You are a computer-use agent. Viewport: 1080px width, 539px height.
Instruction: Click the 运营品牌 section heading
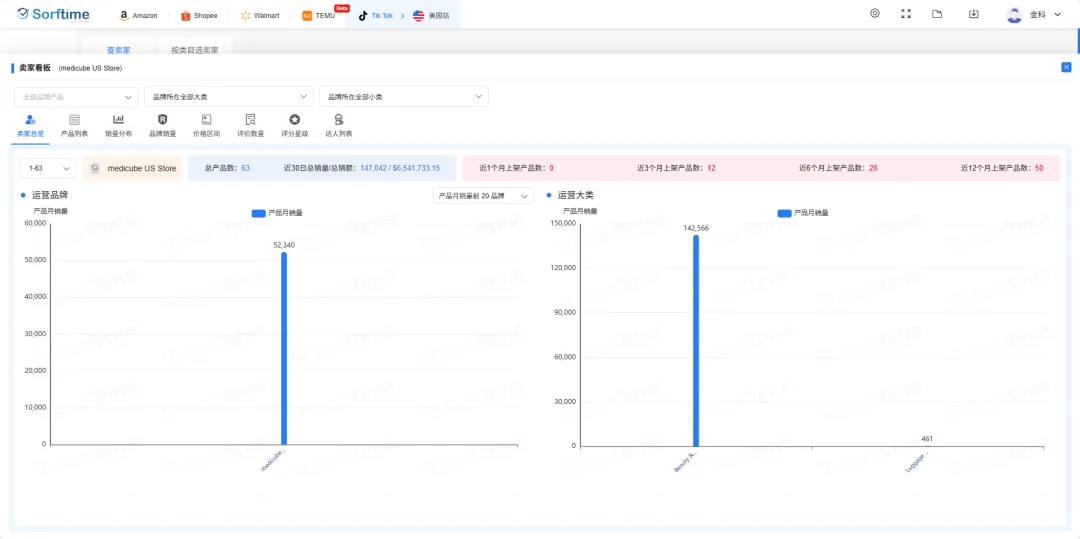50,195
